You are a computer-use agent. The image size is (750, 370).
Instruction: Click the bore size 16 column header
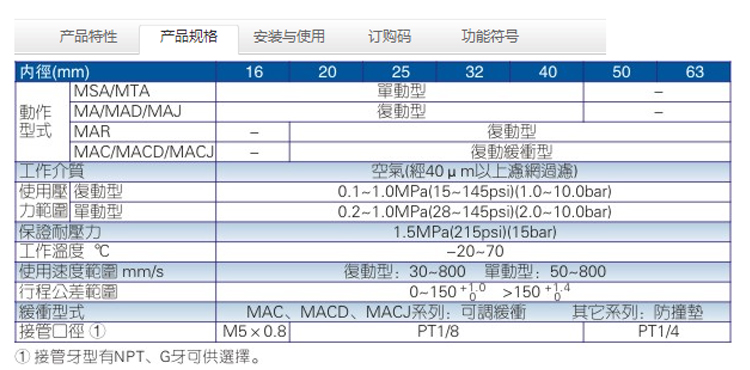tap(254, 72)
